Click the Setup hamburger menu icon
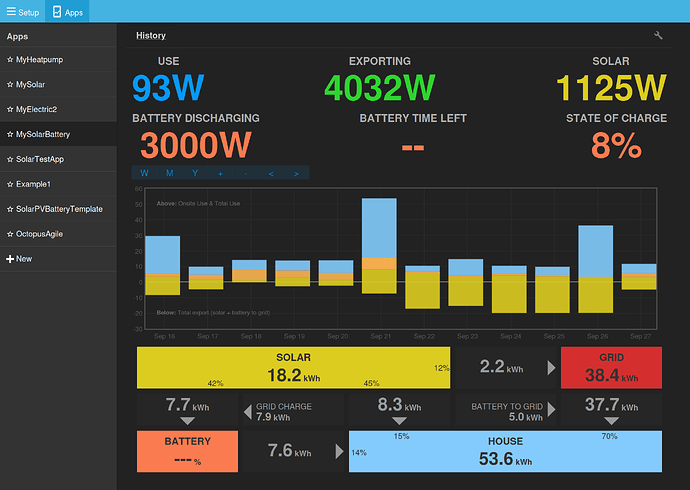This screenshot has height=490, width=690. [10, 12]
